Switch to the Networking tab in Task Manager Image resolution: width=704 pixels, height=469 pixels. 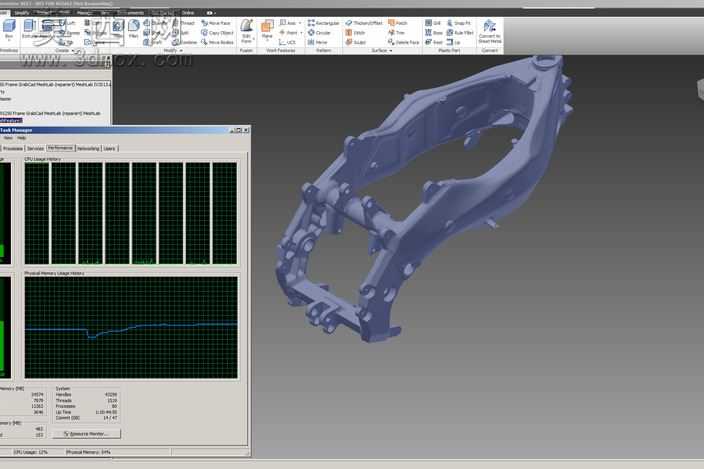click(x=88, y=149)
